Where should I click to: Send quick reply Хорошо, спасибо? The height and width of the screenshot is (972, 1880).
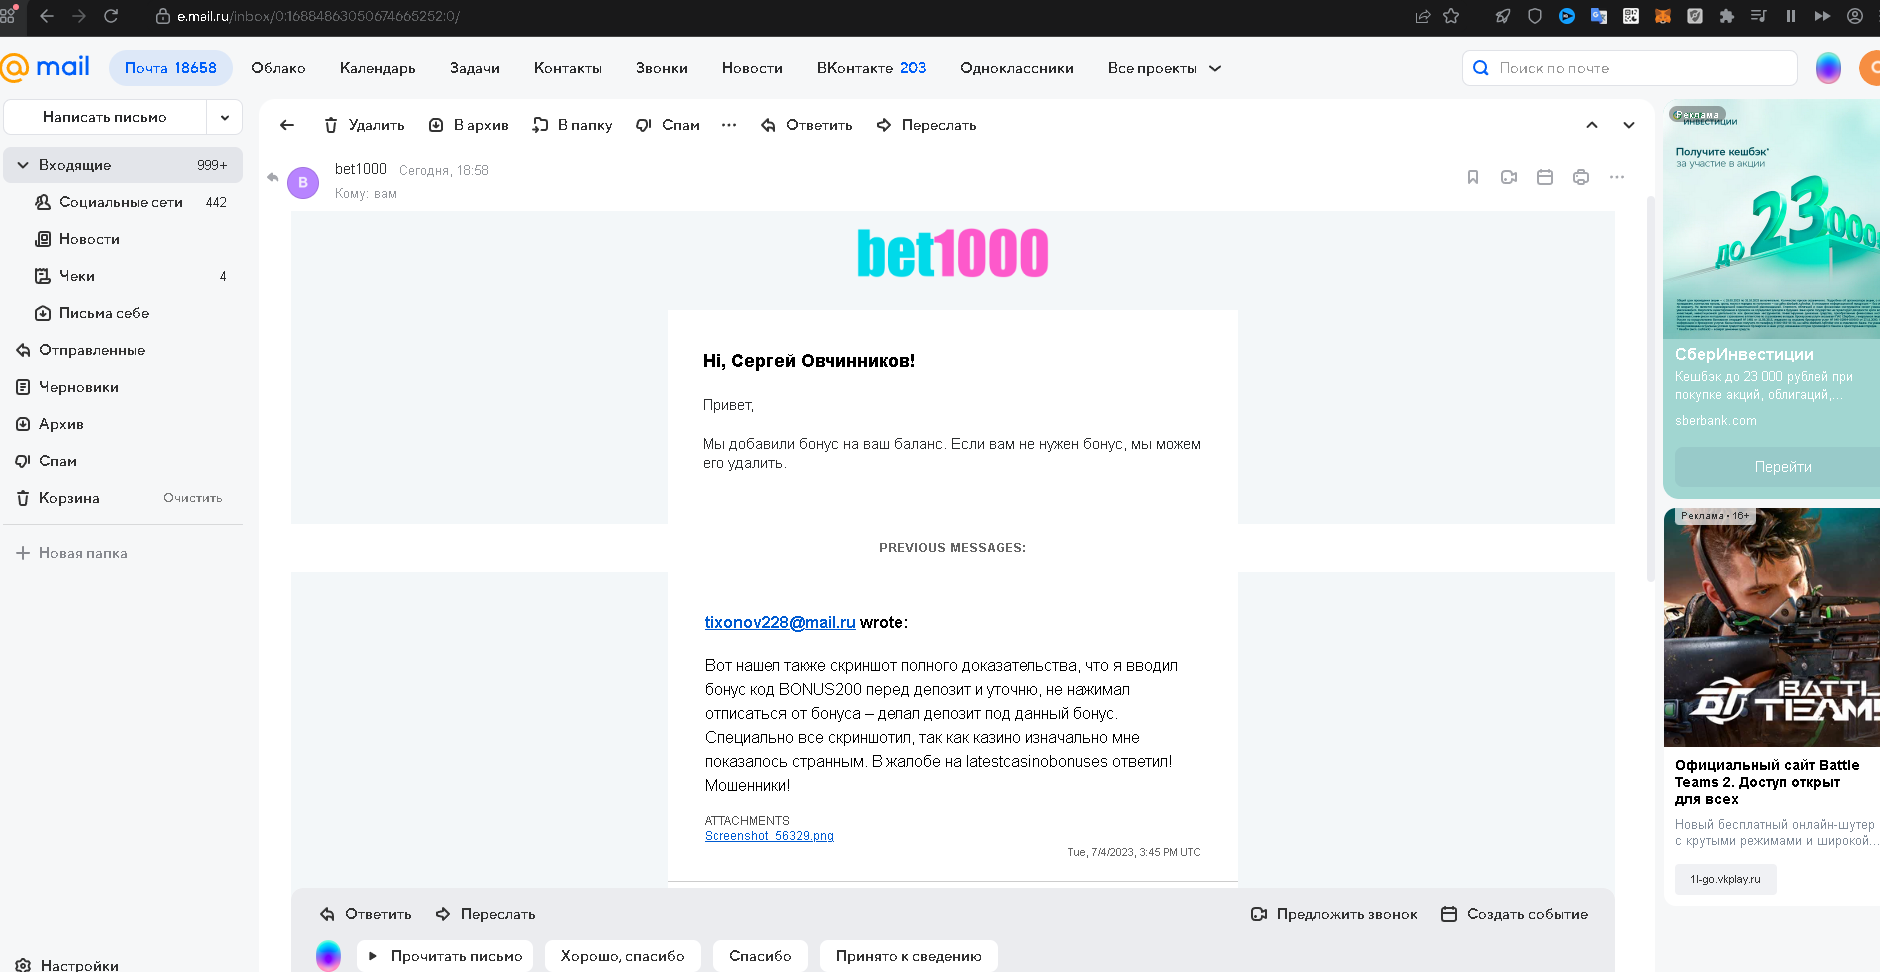pos(623,956)
